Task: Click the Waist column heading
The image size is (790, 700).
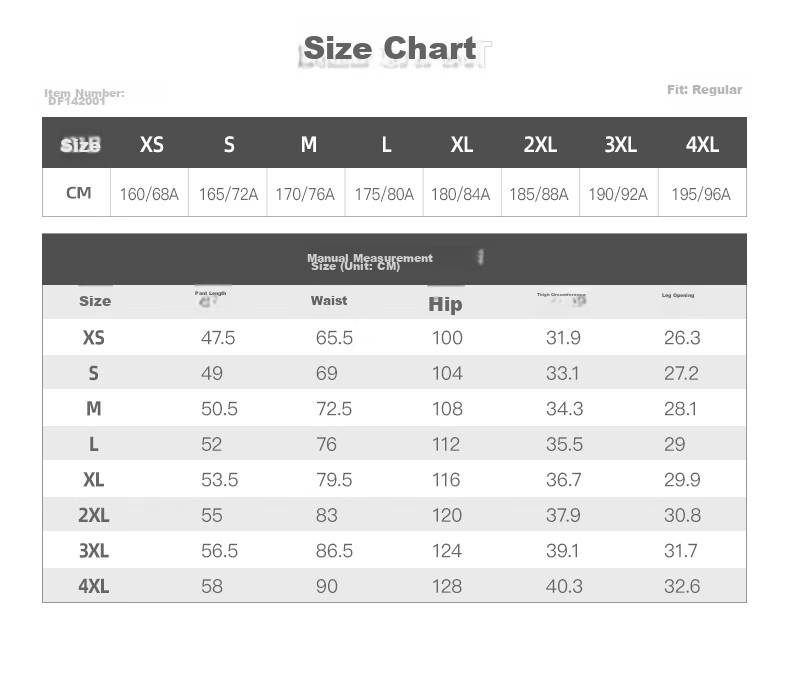Action: click(x=328, y=300)
